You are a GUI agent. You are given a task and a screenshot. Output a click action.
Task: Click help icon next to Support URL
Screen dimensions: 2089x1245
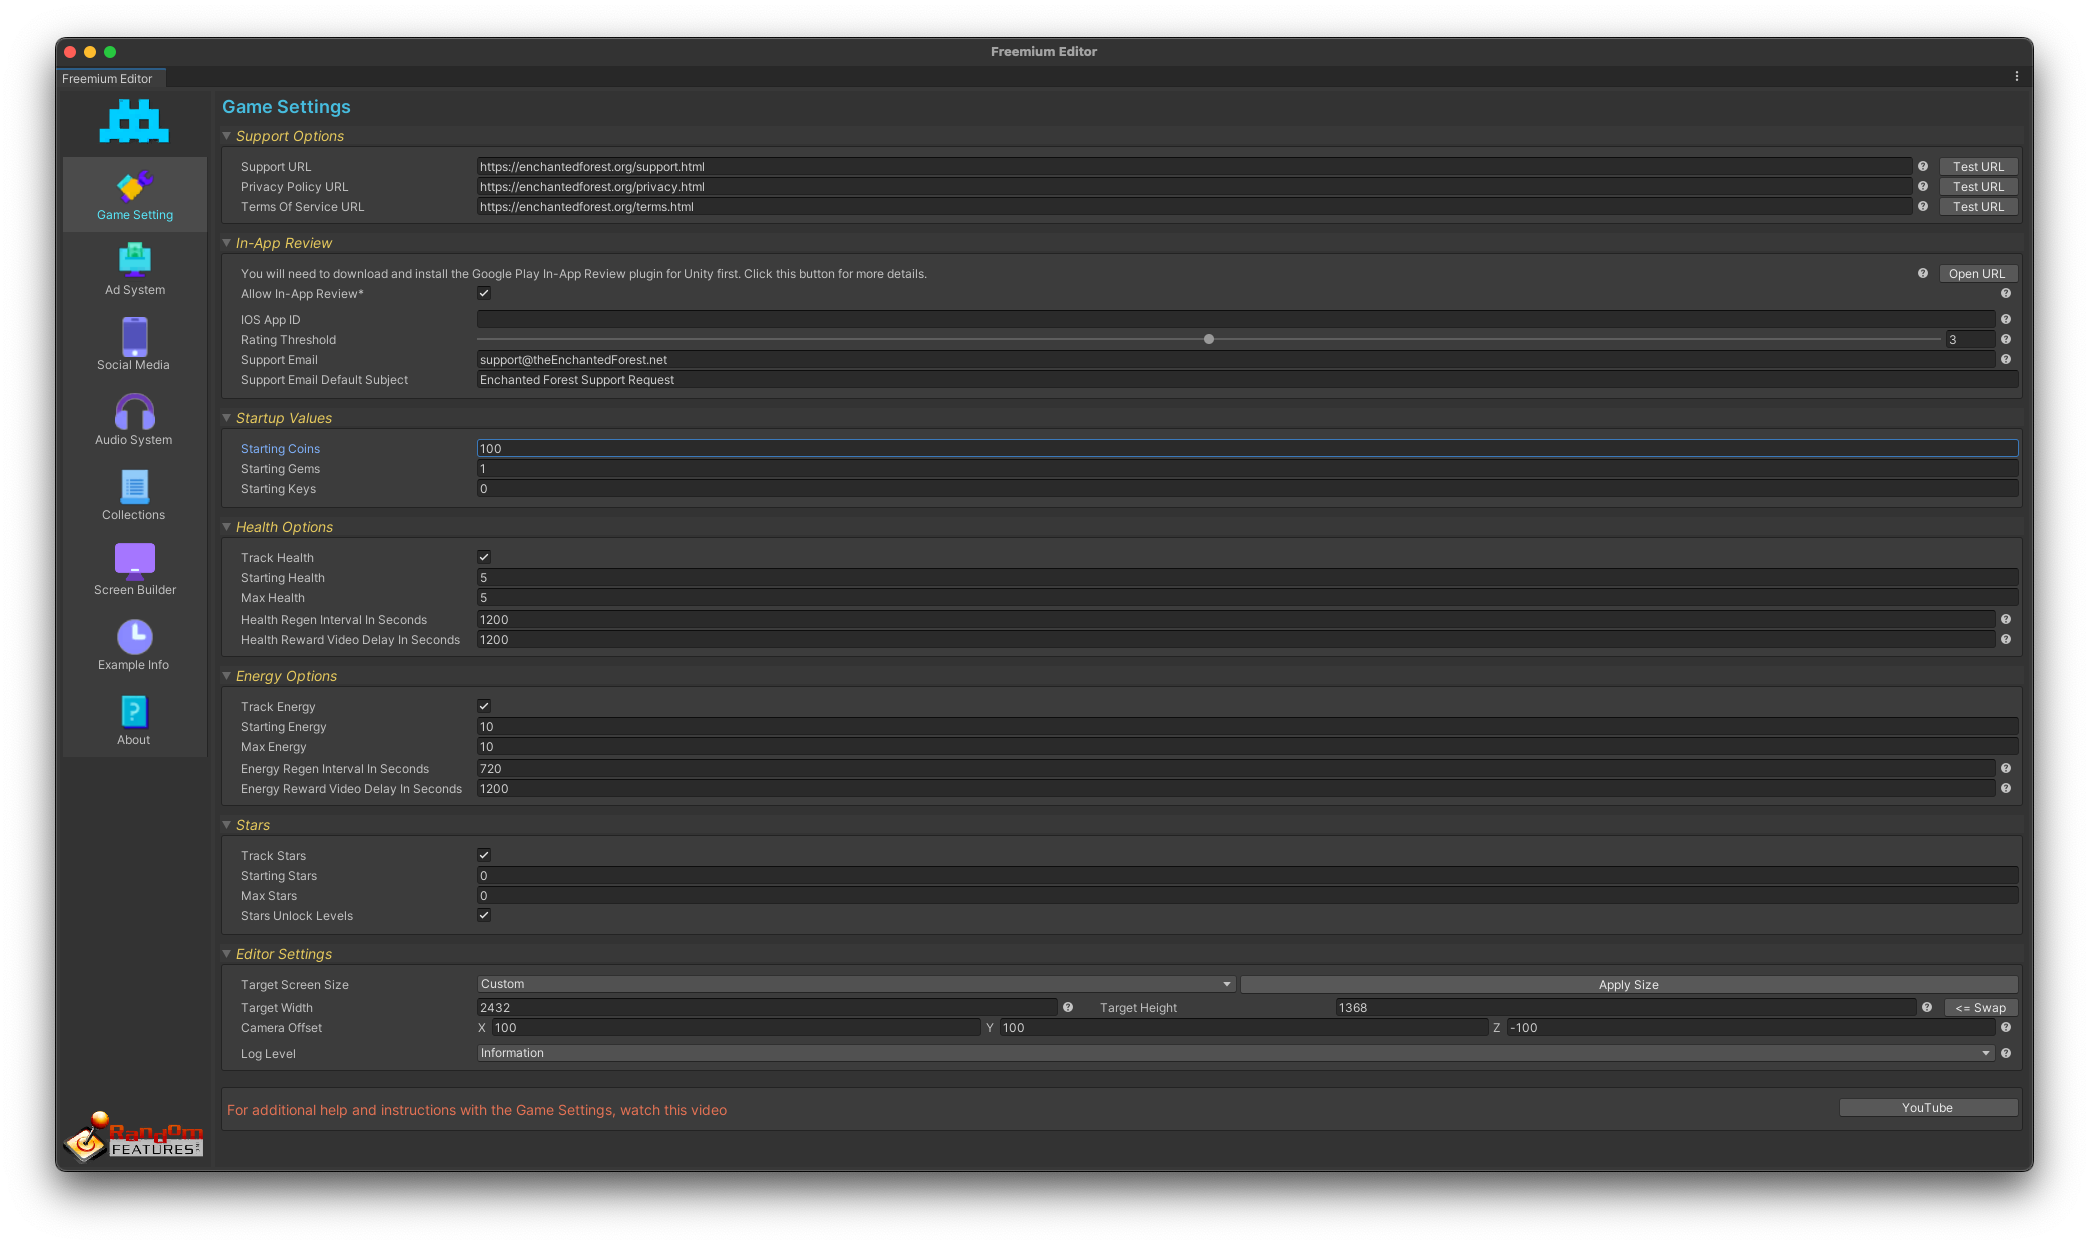tap(1922, 167)
